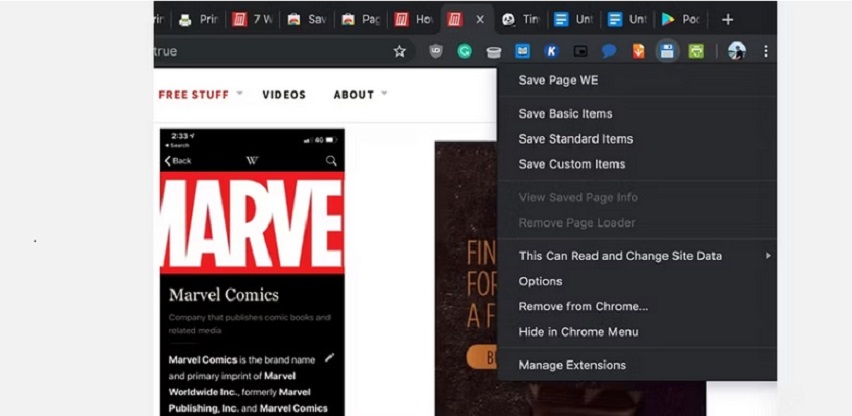Screen dimensions: 852x416
Task: Open Chrome's three-dot menu
Action: (x=766, y=52)
